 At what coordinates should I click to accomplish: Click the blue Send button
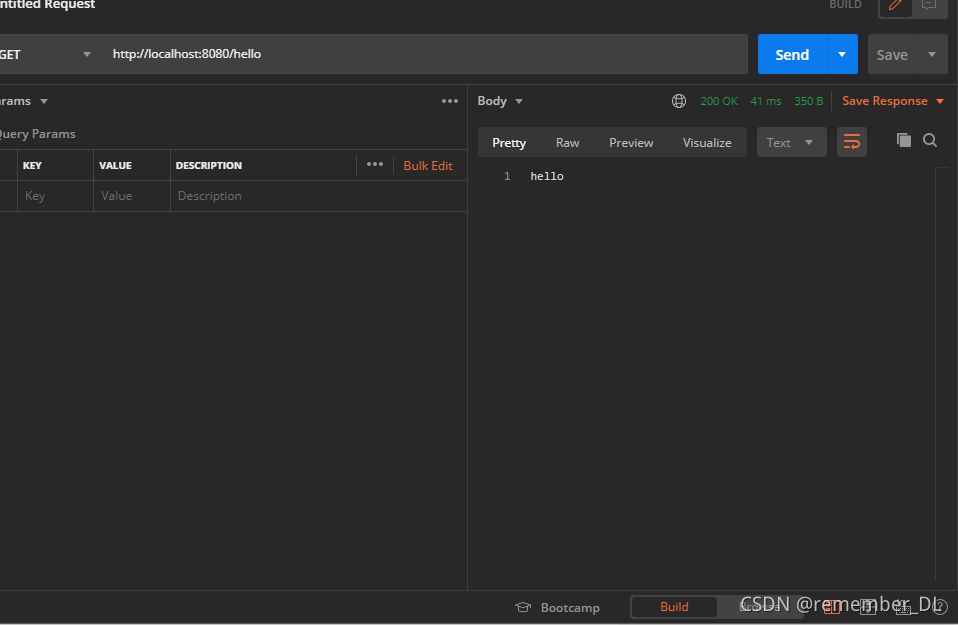click(x=792, y=54)
